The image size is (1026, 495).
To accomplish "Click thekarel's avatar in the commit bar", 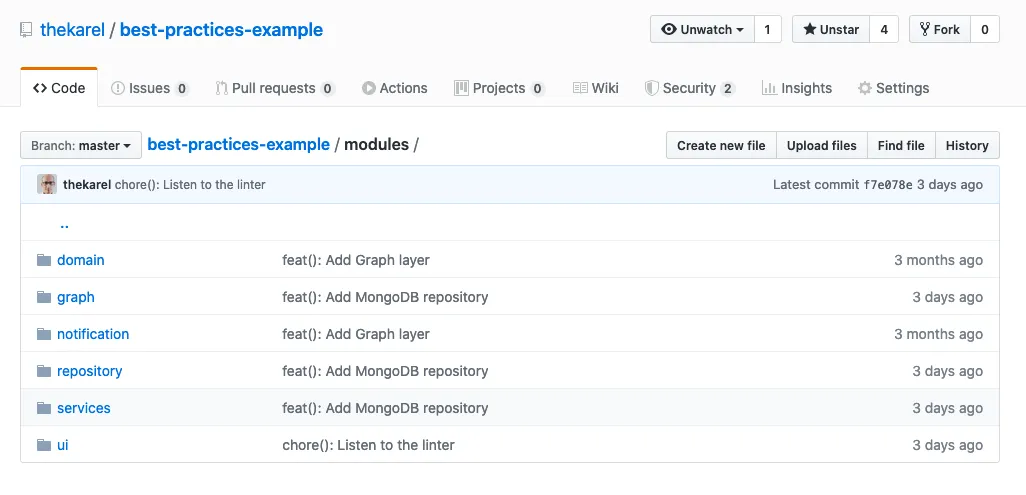I will point(47,185).
